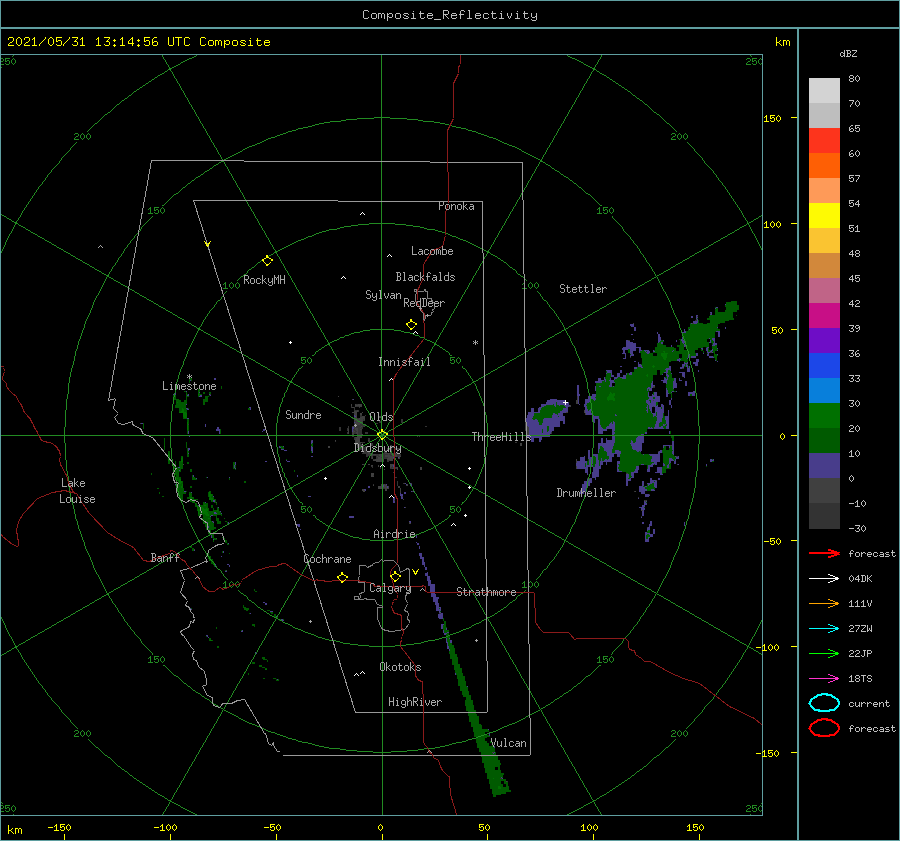The height and width of the screenshot is (841, 900).
Task: Select the yellow 51–54 dBZ color swatch
Action: (x=824, y=216)
